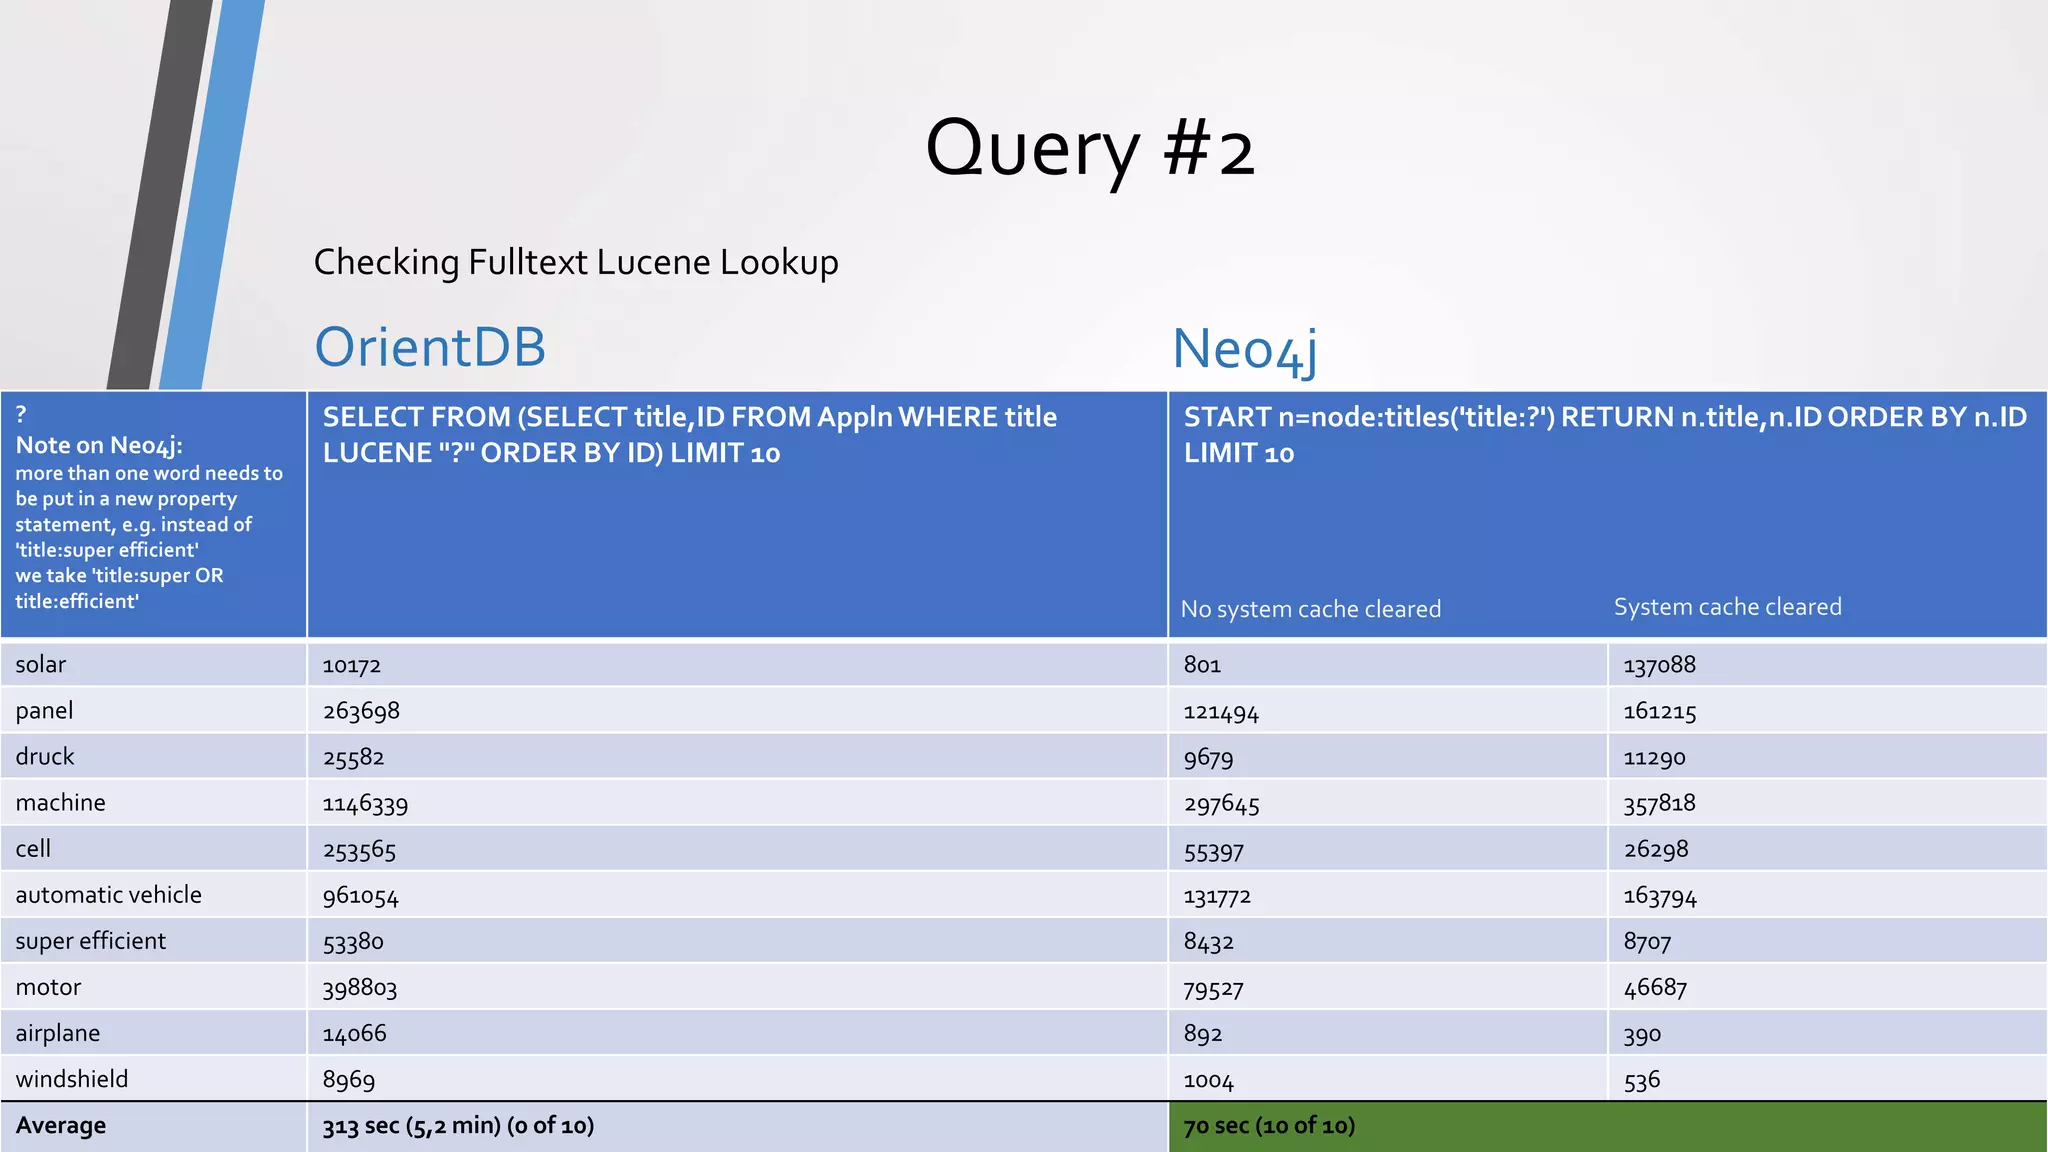Select the 'automatic vehicle' row label
The height and width of the screenshot is (1152, 2048).
pos(108,894)
